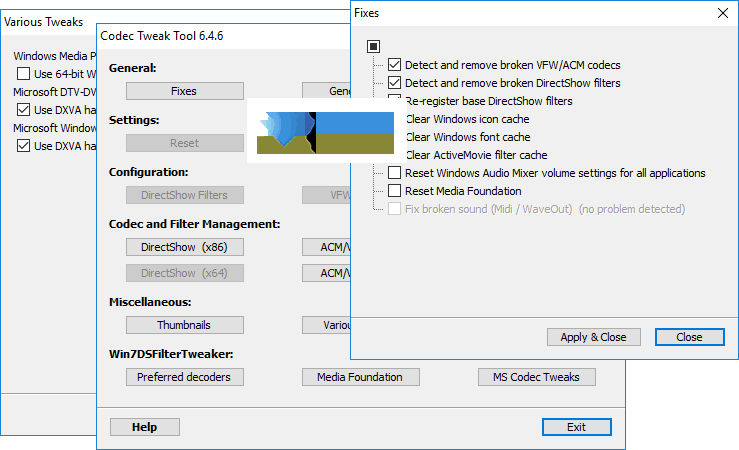Open Fixes in Codec Tweak Tool
739x450 pixels.
click(184, 91)
